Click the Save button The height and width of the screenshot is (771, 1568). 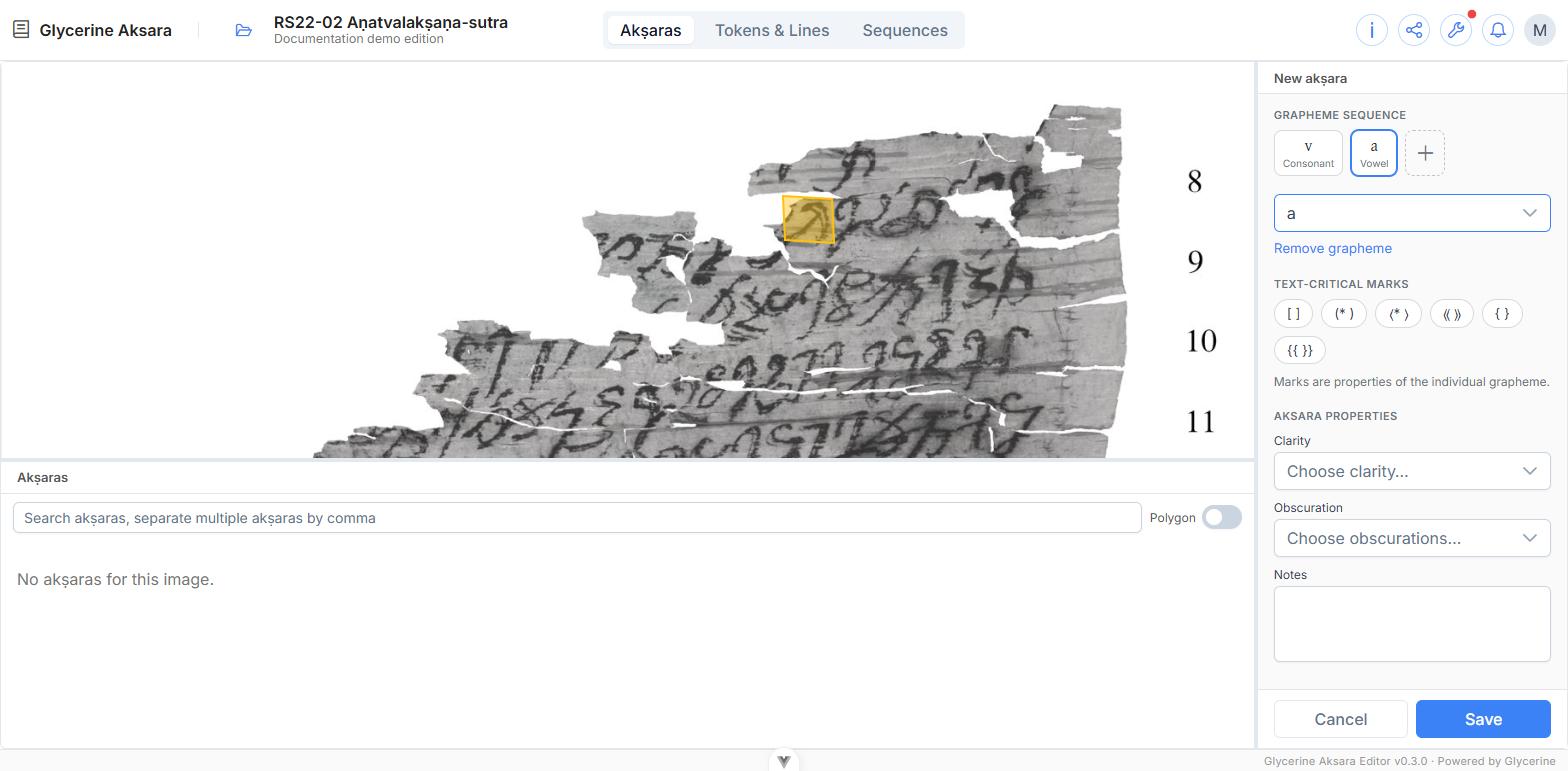coord(1483,719)
